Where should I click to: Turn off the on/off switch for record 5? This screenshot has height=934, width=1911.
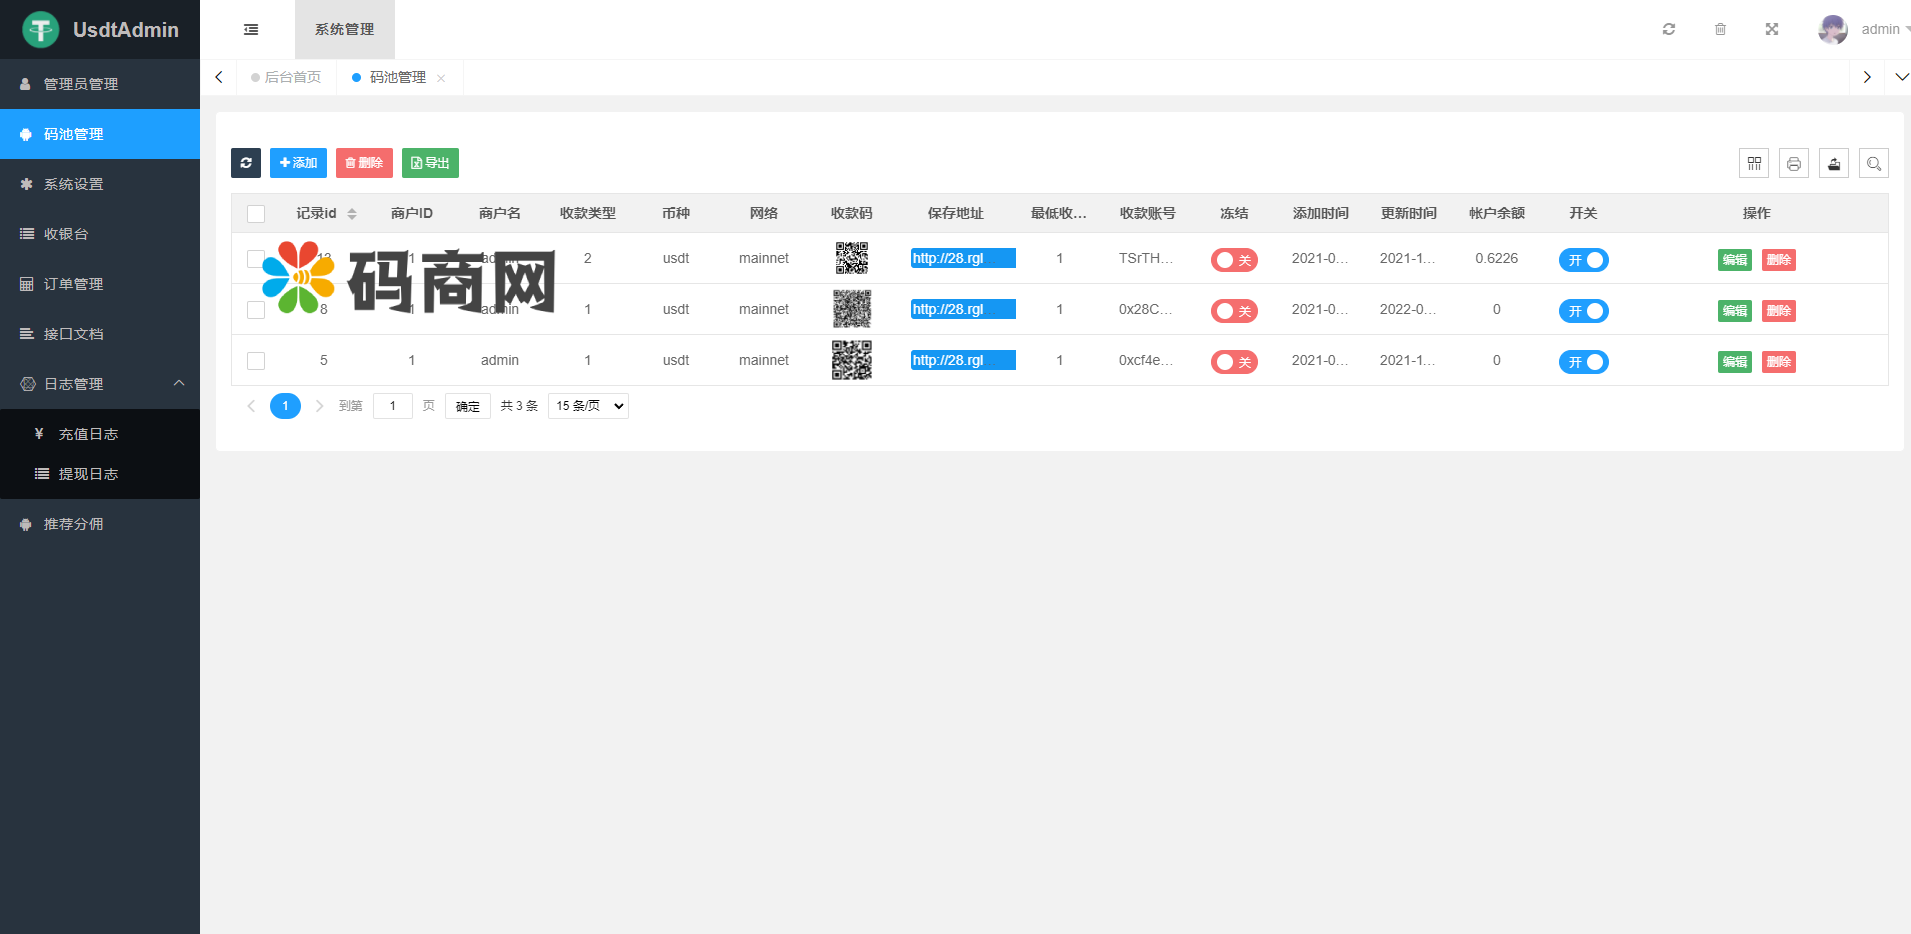coord(1583,362)
